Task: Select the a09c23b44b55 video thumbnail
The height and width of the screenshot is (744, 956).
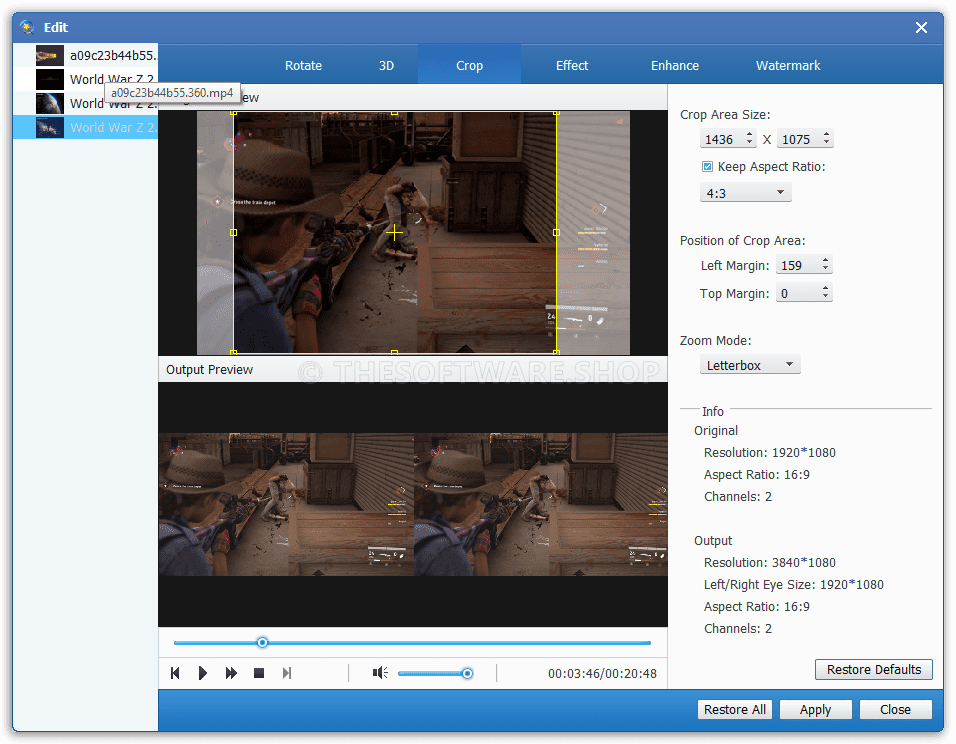Action: pyautogui.click(x=49, y=55)
